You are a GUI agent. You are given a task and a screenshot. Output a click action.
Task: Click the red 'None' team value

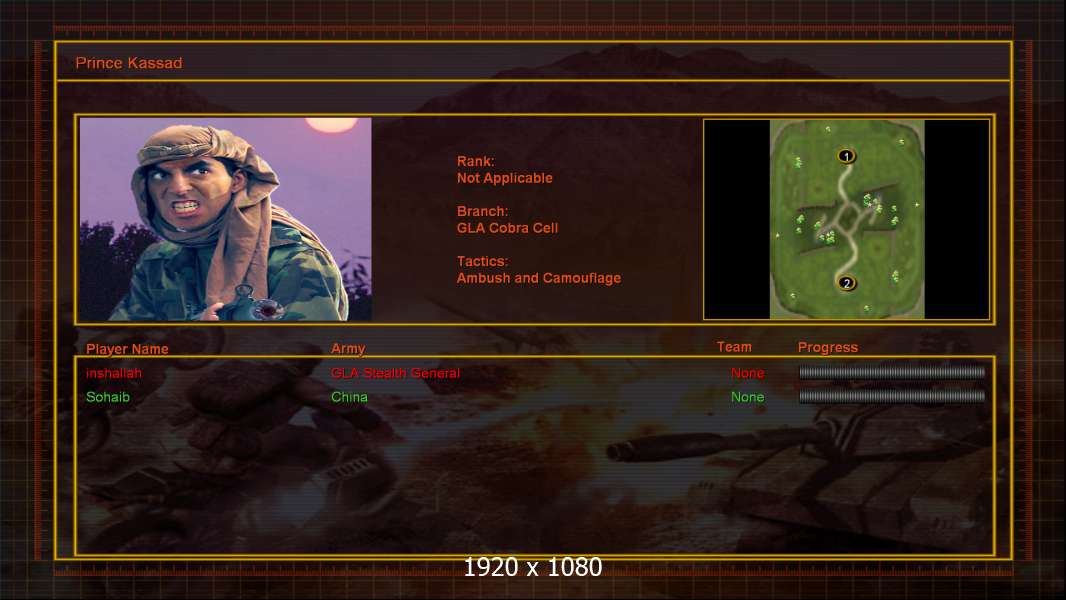coord(747,373)
